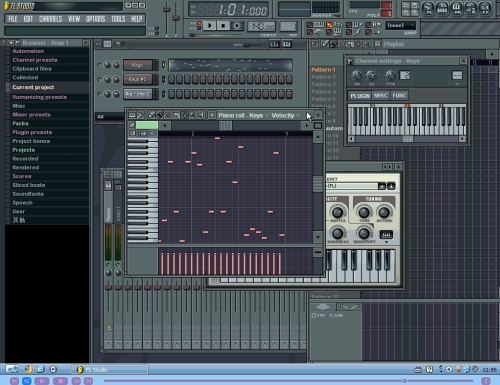Screen dimensions: 500x385
Task: Click the Piano roll horizontal scrollbar thumb
Action: [225, 125]
